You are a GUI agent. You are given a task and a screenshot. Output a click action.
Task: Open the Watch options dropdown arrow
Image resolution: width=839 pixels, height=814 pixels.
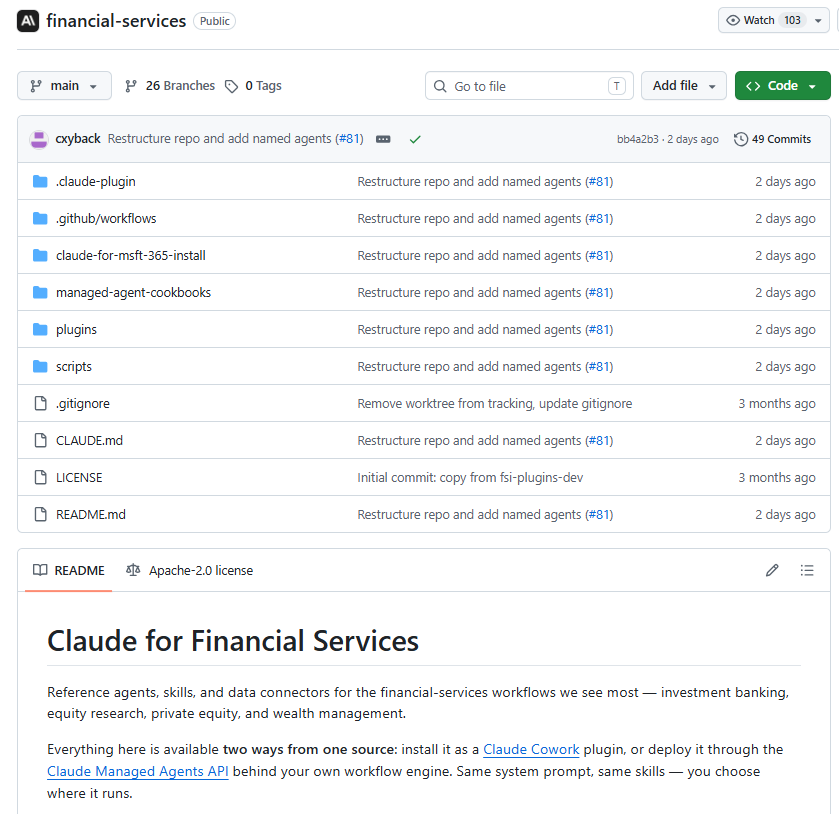[x=818, y=21]
